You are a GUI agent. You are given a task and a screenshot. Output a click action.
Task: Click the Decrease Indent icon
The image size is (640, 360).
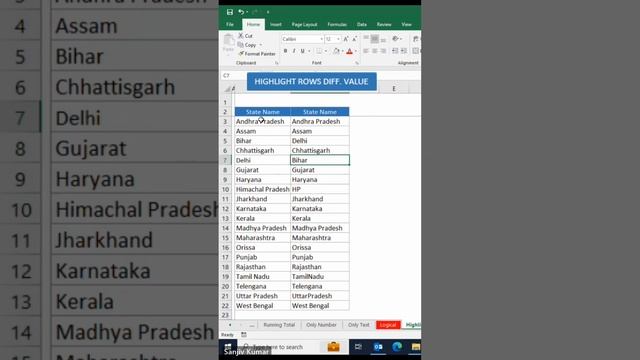pyautogui.click(x=395, y=51)
